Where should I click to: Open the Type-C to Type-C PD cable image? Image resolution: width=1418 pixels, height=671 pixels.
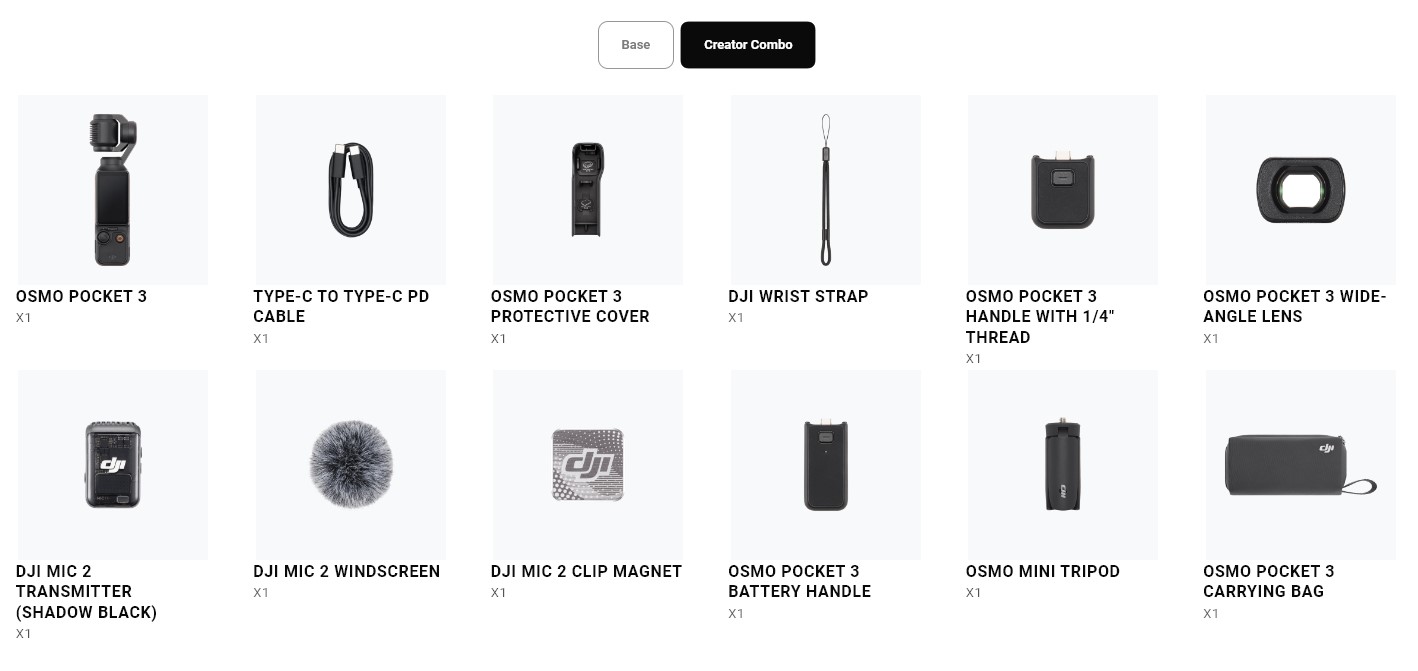pyautogui.click(x=351, y=190)
